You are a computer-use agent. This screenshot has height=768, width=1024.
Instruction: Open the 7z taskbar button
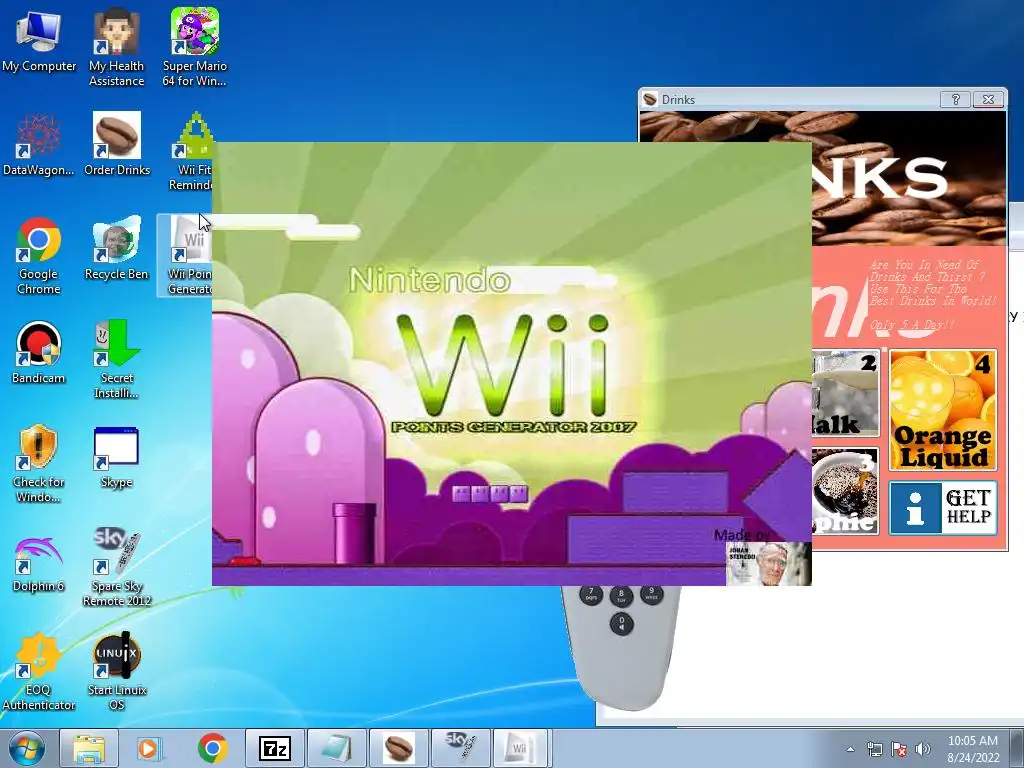click(x=274, y=748)
